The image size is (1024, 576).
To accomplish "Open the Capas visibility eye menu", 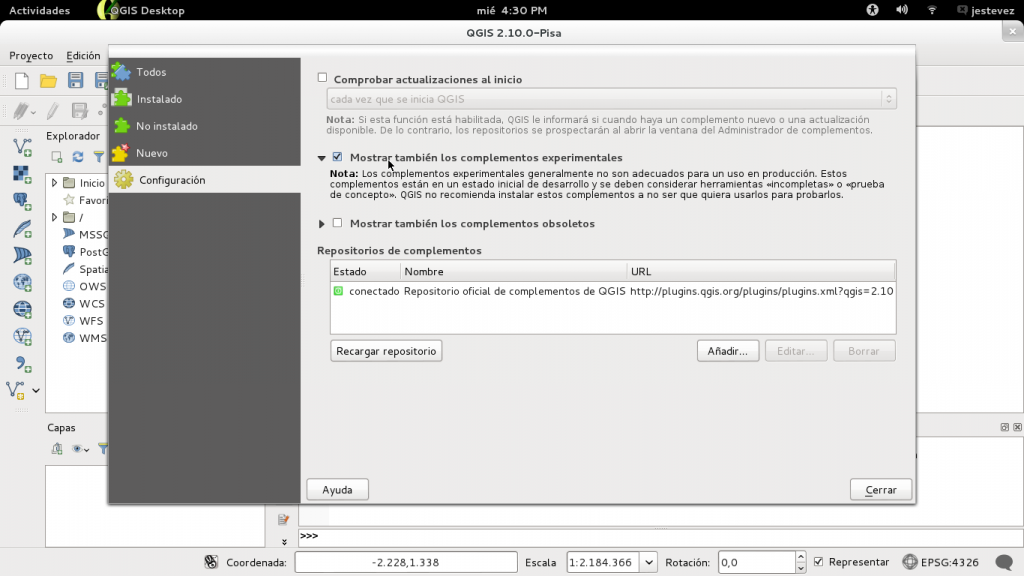I will tap(80, 449).
